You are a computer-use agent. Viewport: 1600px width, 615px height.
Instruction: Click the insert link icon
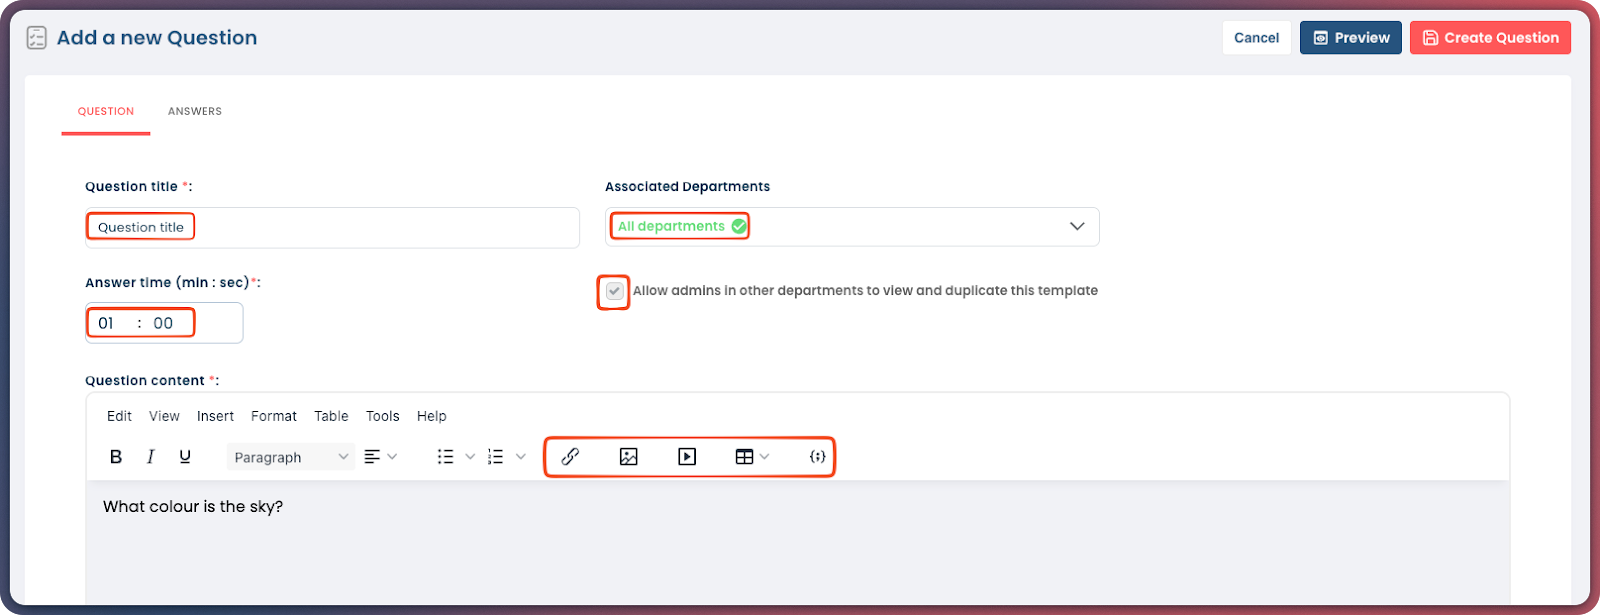(x=570, y=457)
